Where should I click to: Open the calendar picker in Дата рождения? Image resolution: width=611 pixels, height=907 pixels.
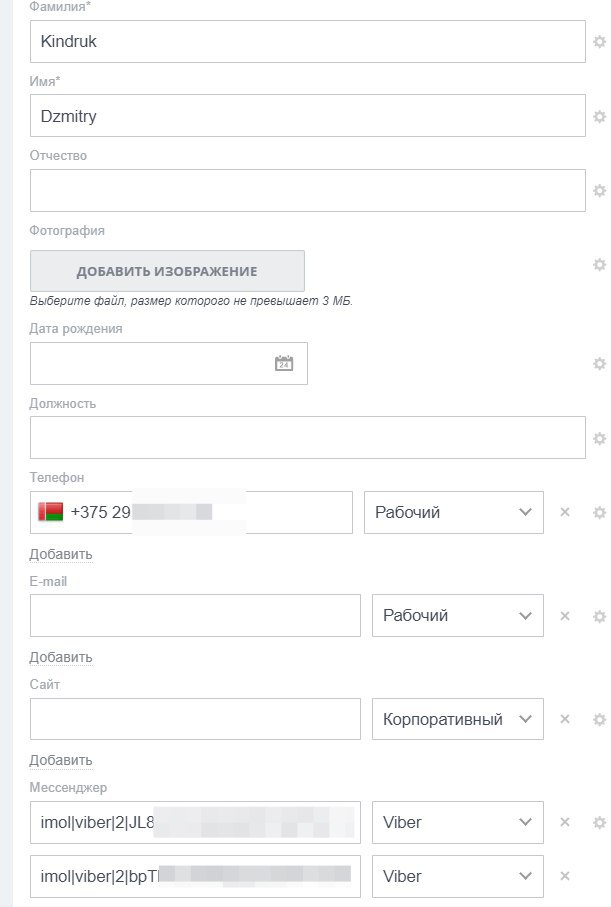click(x=284, y=363)
